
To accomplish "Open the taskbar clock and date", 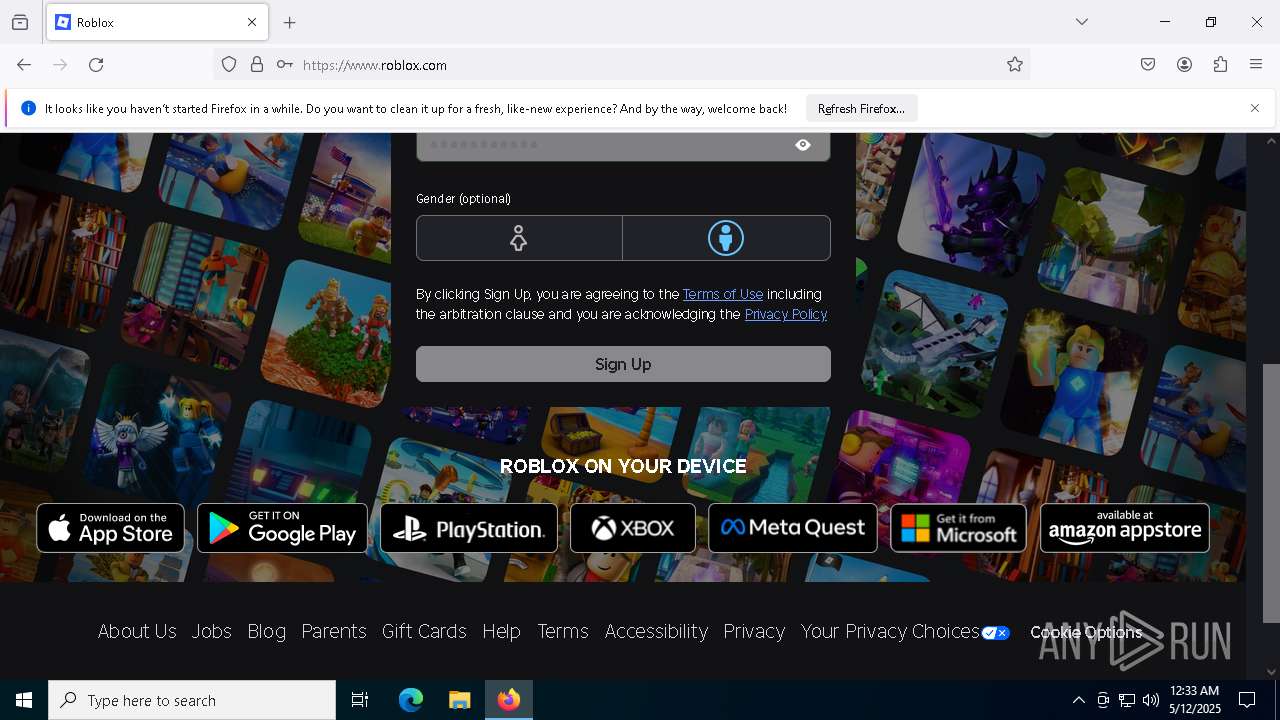I will (x=1195, y=700).
